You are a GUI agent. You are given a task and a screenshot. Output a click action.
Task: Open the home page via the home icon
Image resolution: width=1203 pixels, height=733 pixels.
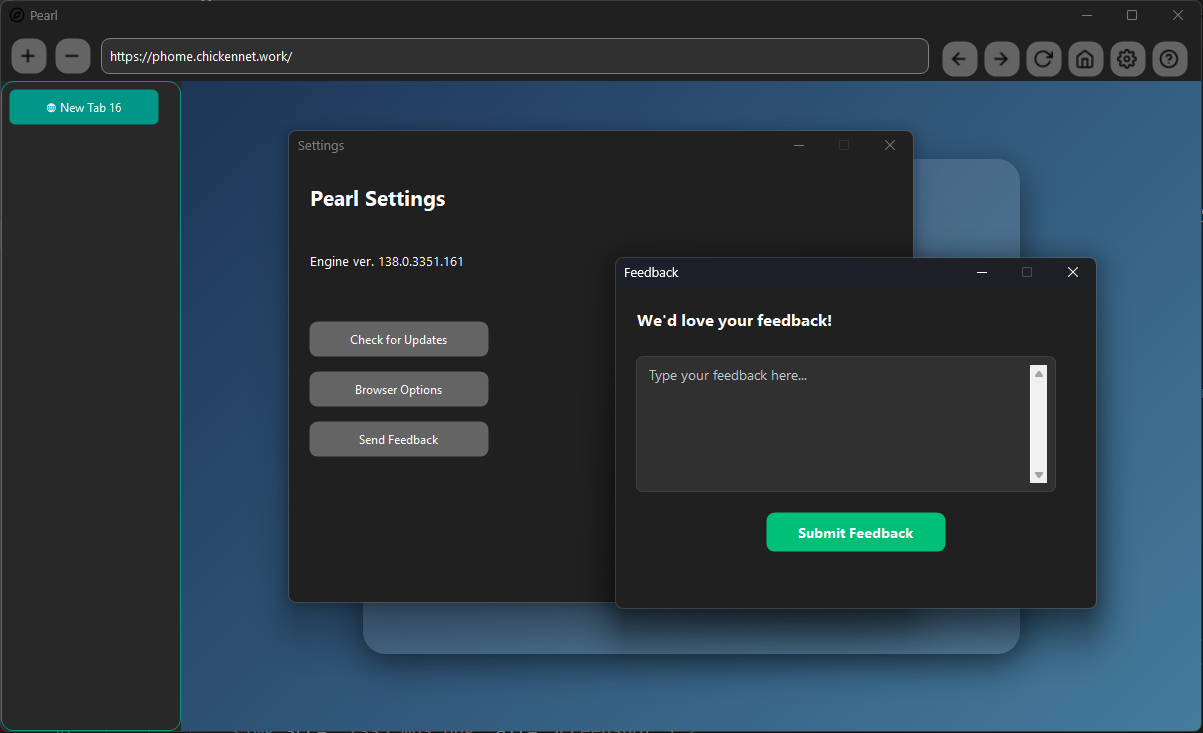point(1085,58)
